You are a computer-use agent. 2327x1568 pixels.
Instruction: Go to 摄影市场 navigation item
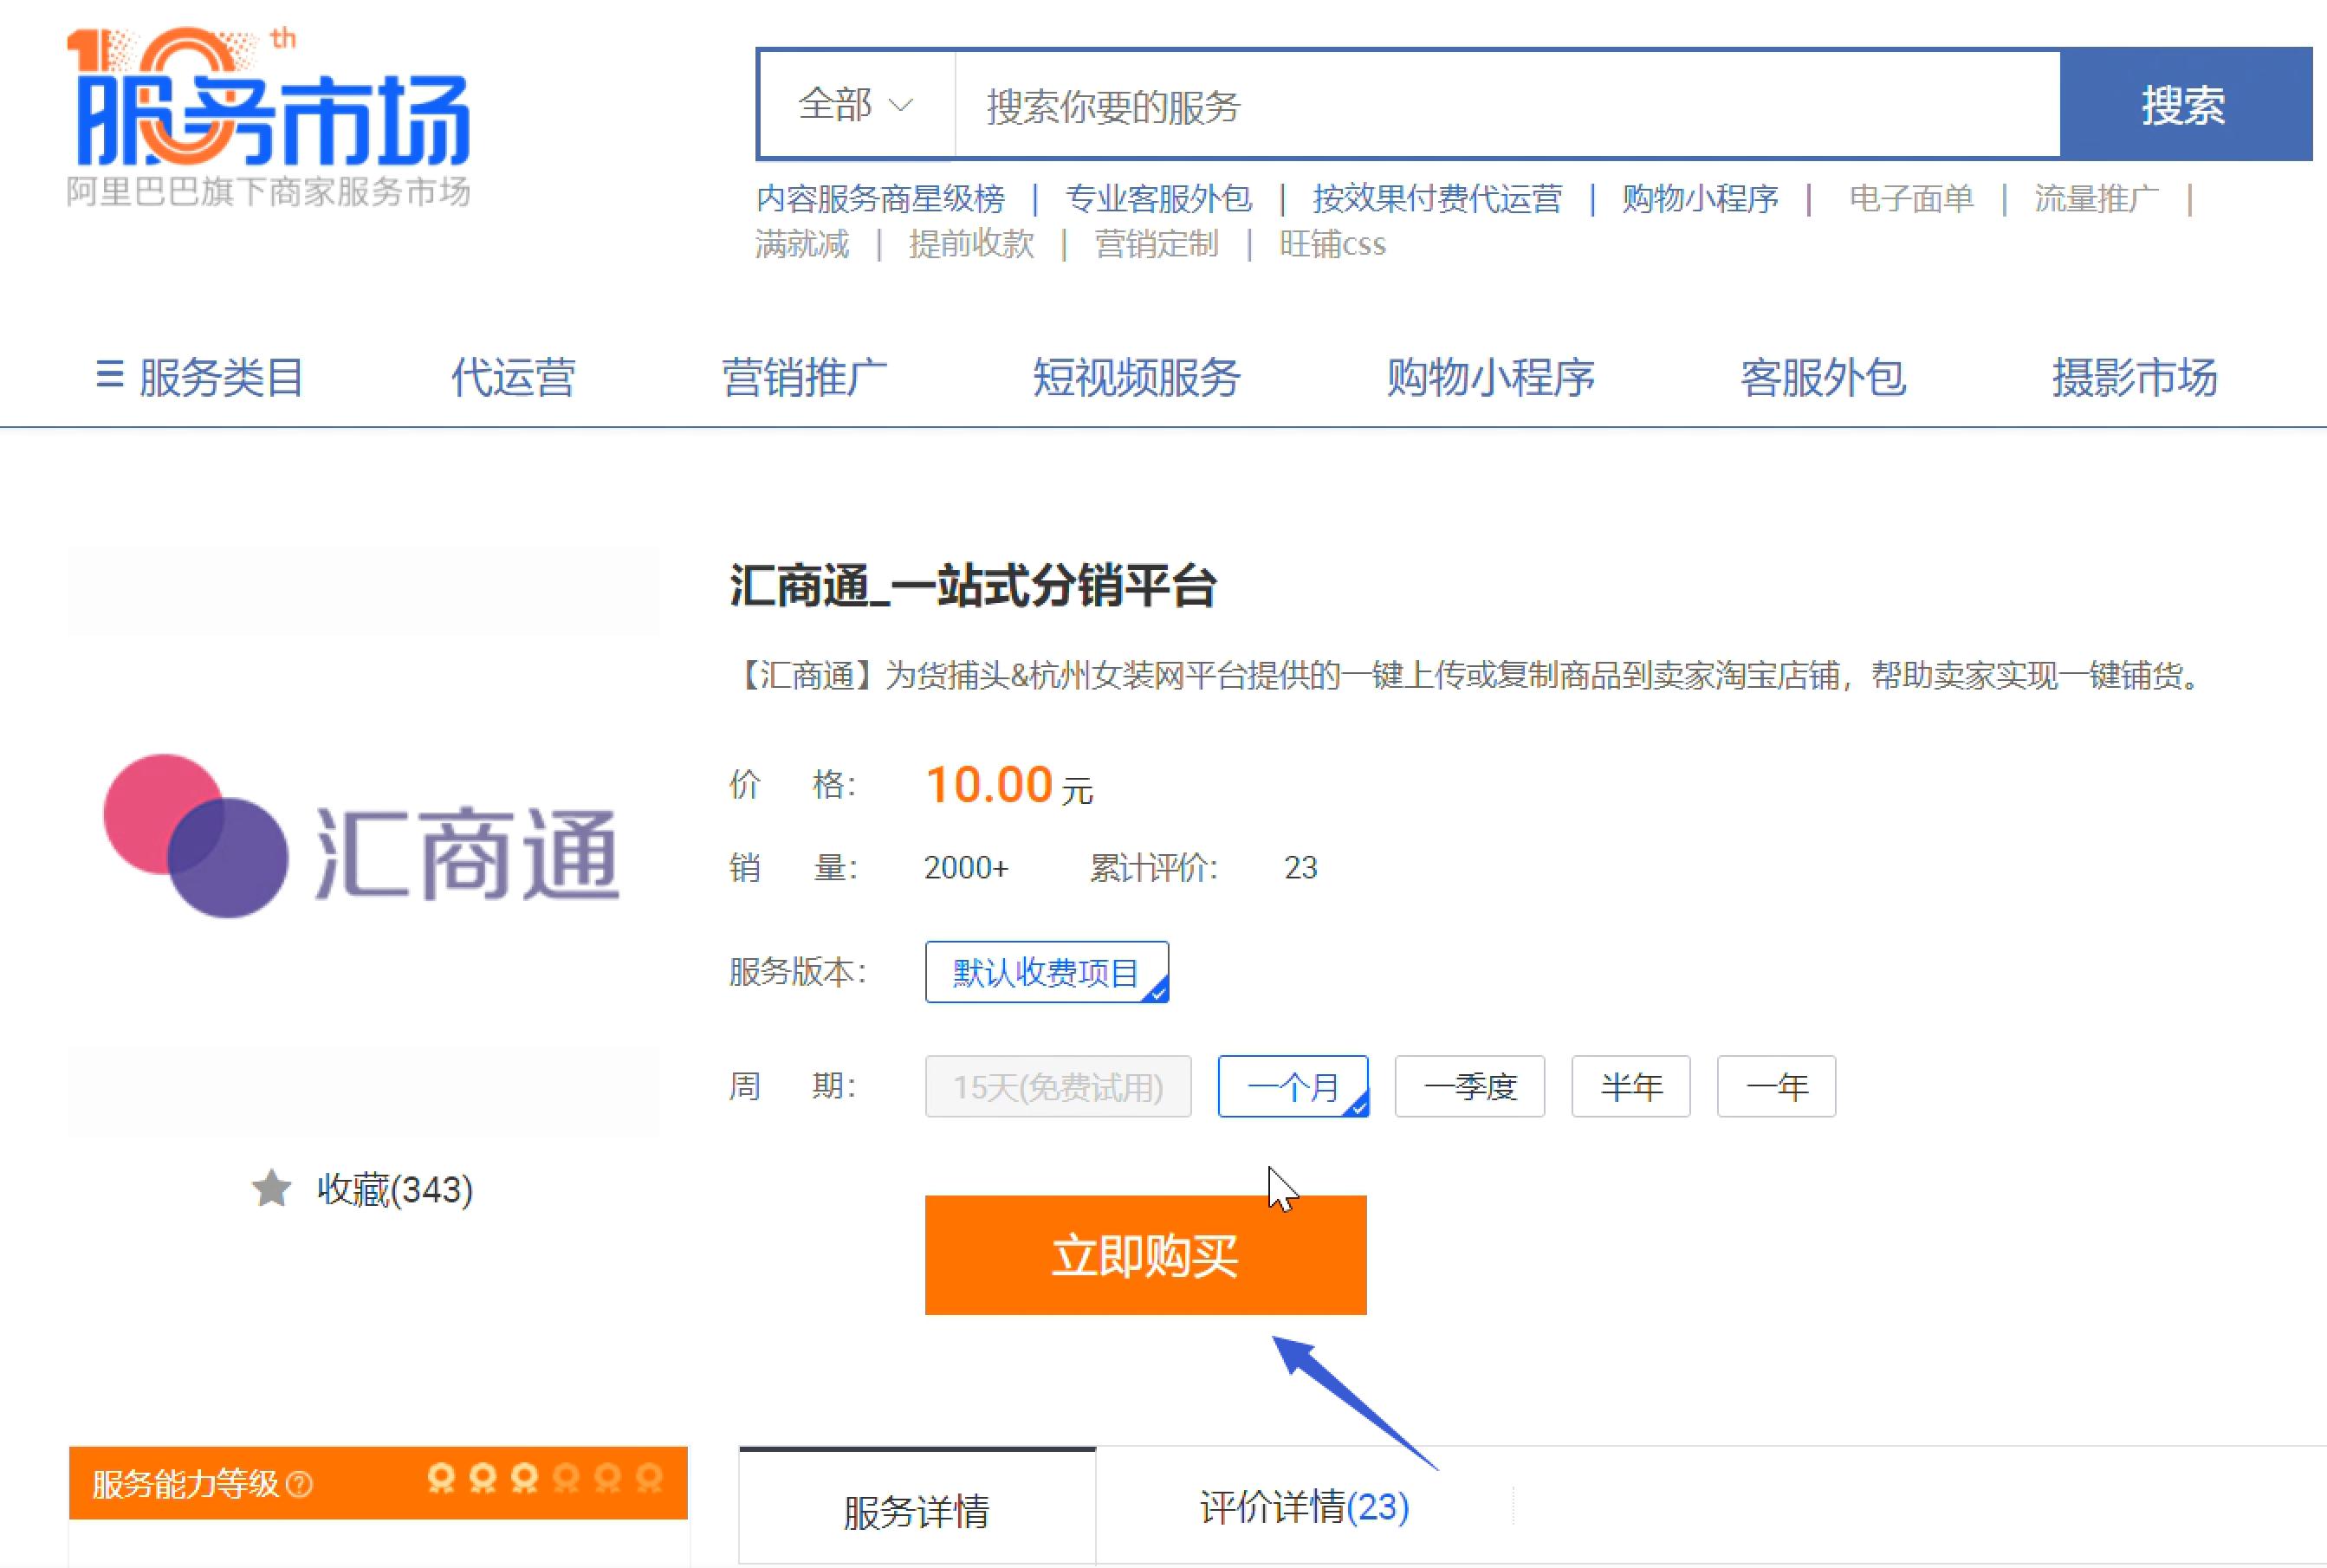[x=2135, y=377]
